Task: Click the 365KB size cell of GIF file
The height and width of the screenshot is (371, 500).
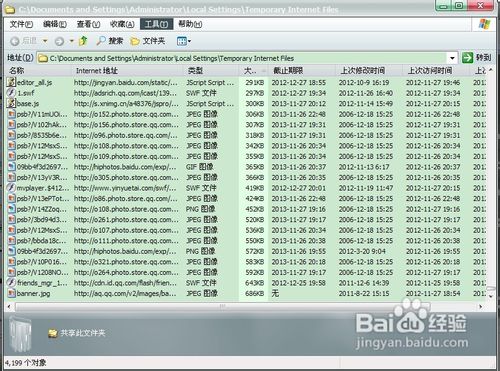Action: point(255,167)
